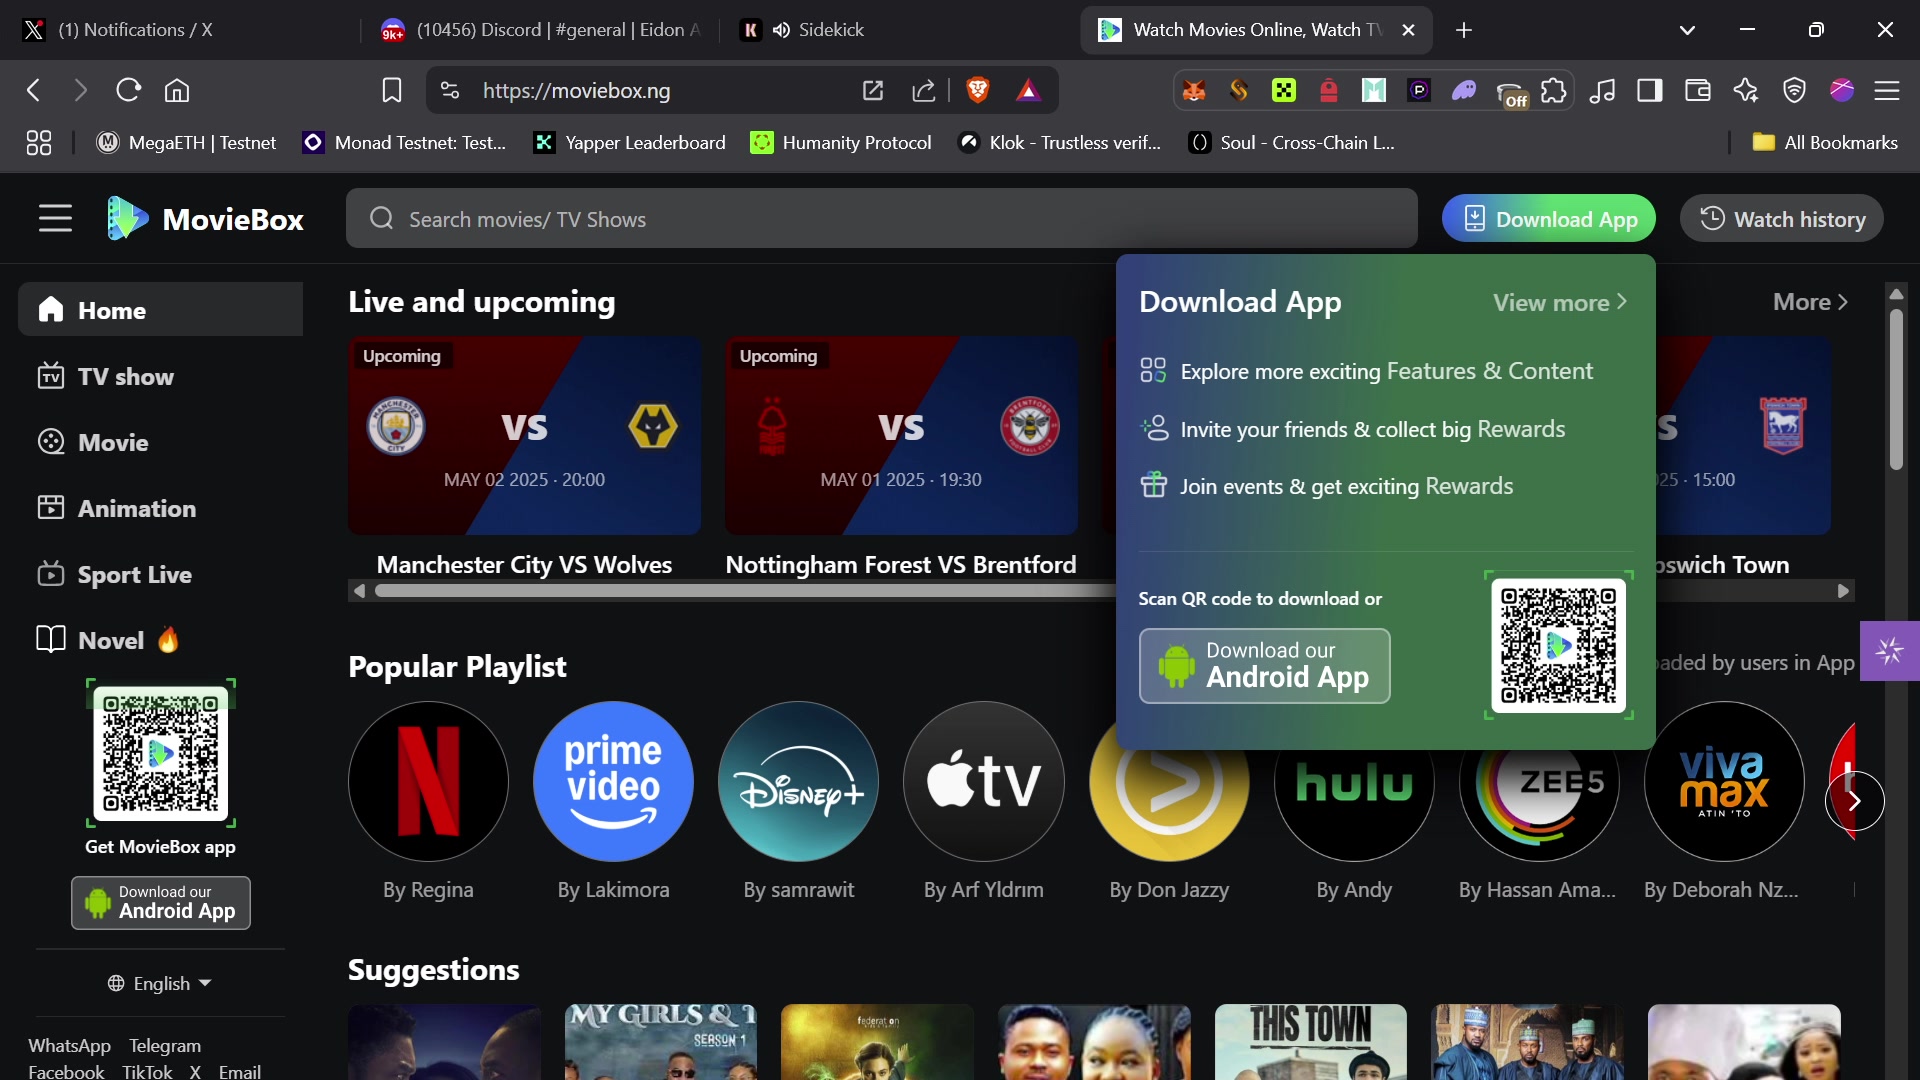Click the page vertical scrollbar thumb

[1896, 390]
